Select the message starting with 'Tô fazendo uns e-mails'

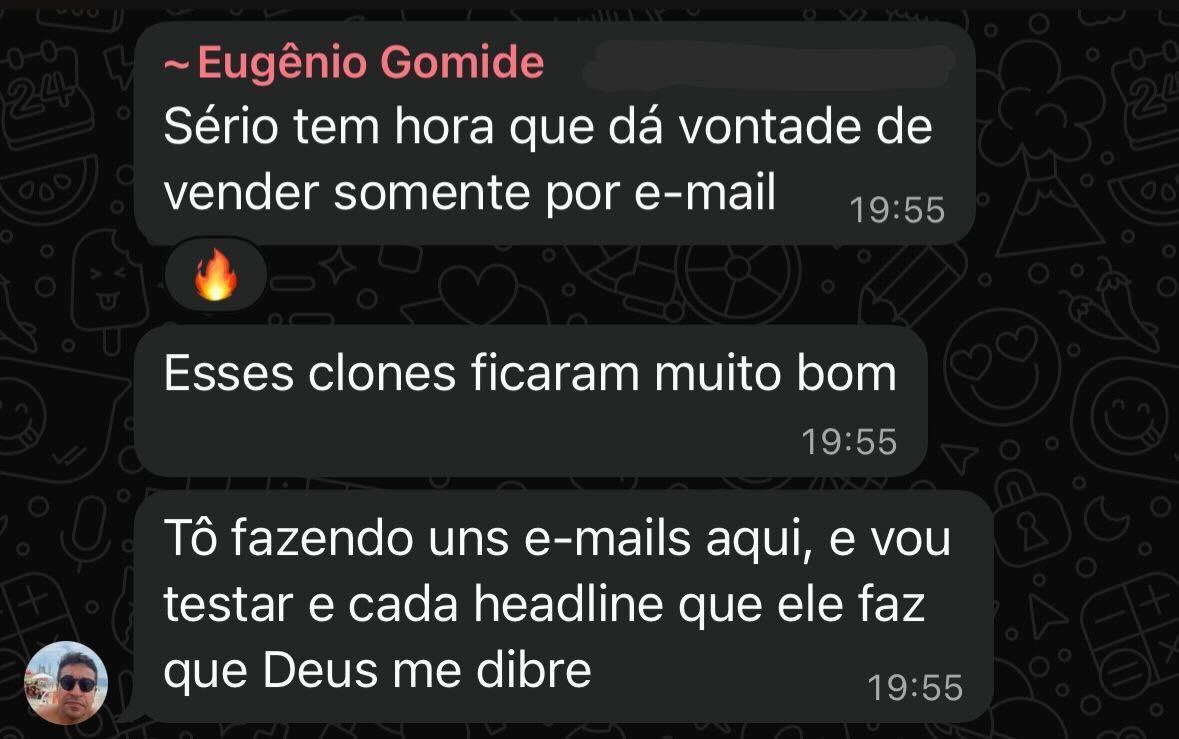click(x=564, y=606)
